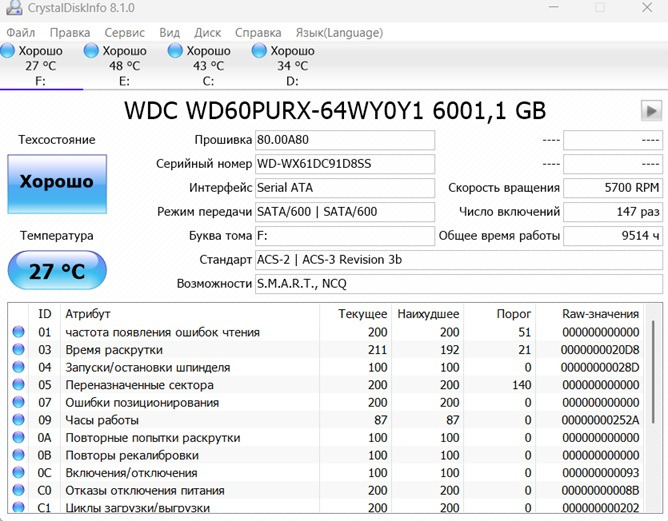This screenshot has height=521, width=668.
Task: Select drive D: status orb at 34 °C
Action: pos(260,51)
